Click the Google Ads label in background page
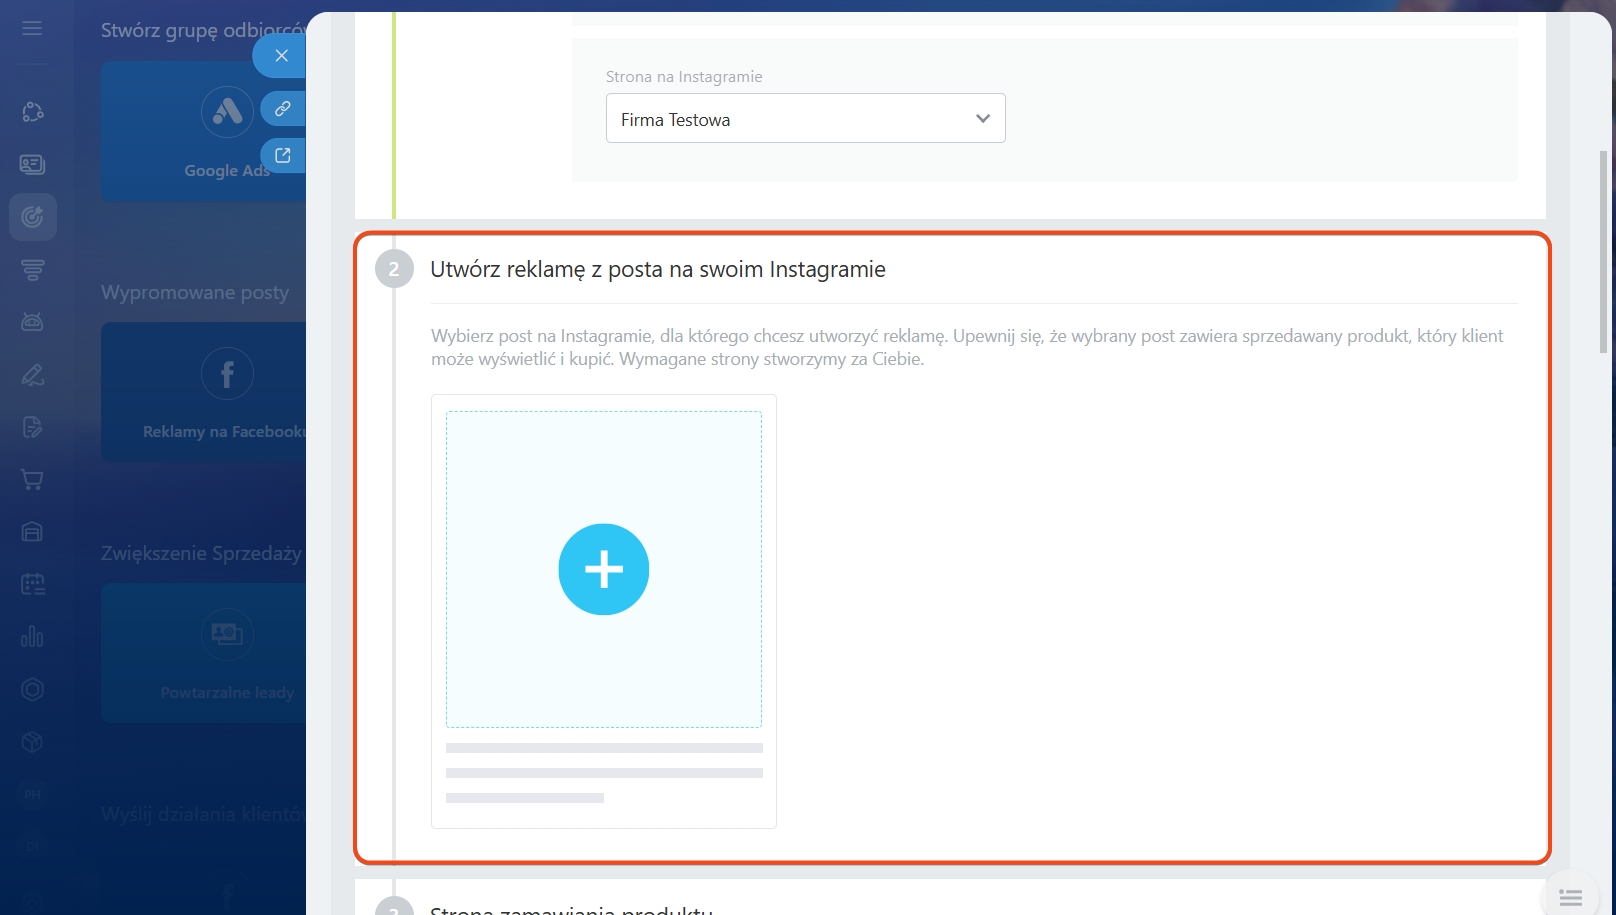Screen dimensions: 1616x915 (x=227, y=171)
